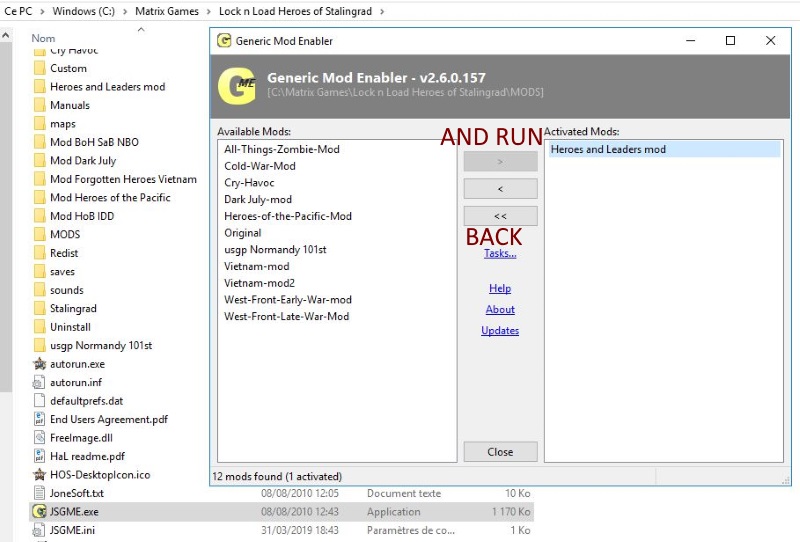The width and height of the screenshot is (800, 542).
Task: Click the Mod Heroes of the Pacific folder icon
Action: tap(39, 198)
